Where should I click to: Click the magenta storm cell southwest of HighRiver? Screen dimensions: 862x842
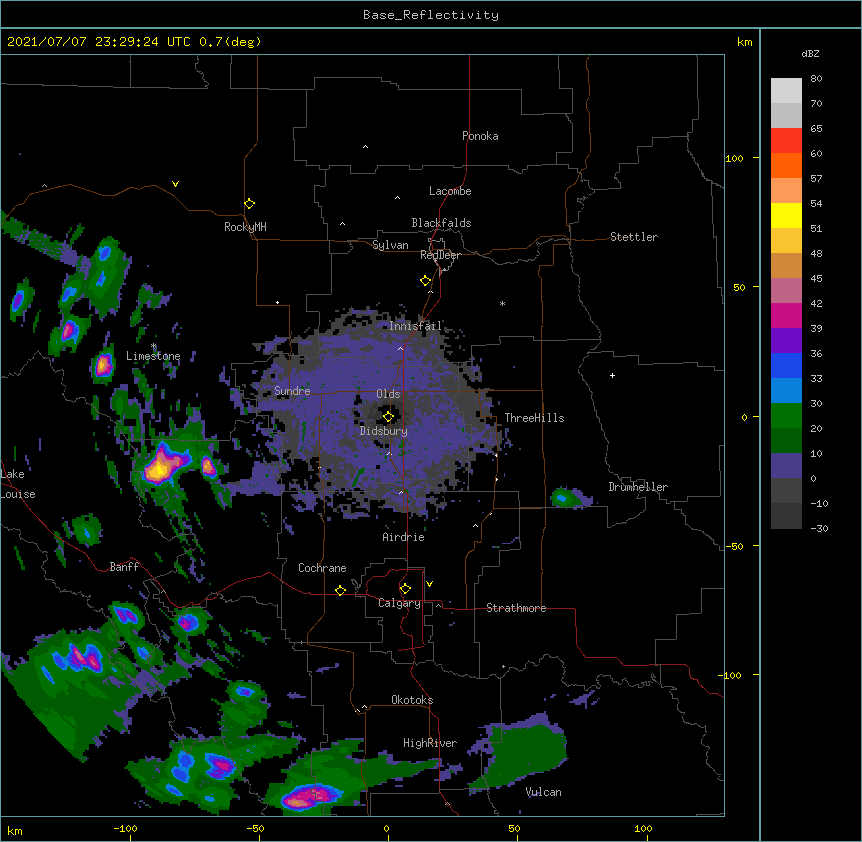coord(310,796)
